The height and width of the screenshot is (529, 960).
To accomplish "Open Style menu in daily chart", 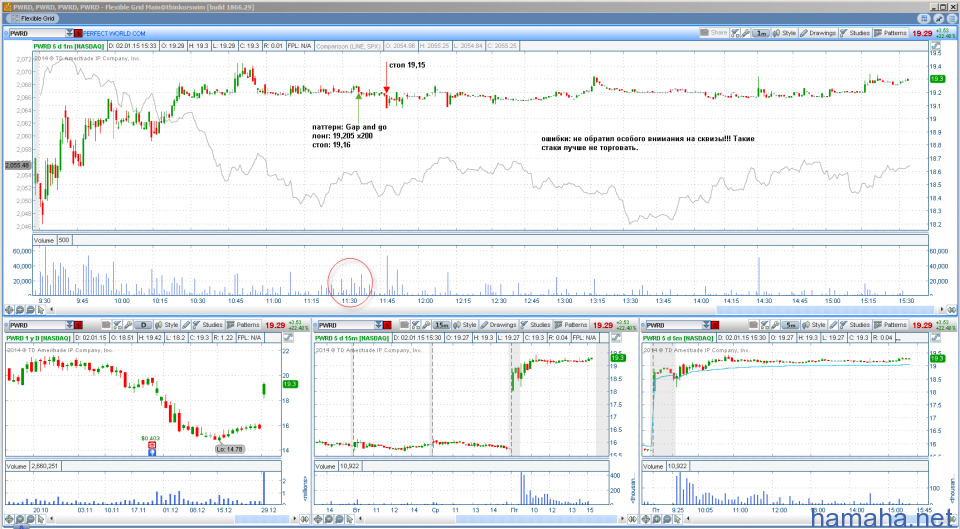I will click(167, 325).
